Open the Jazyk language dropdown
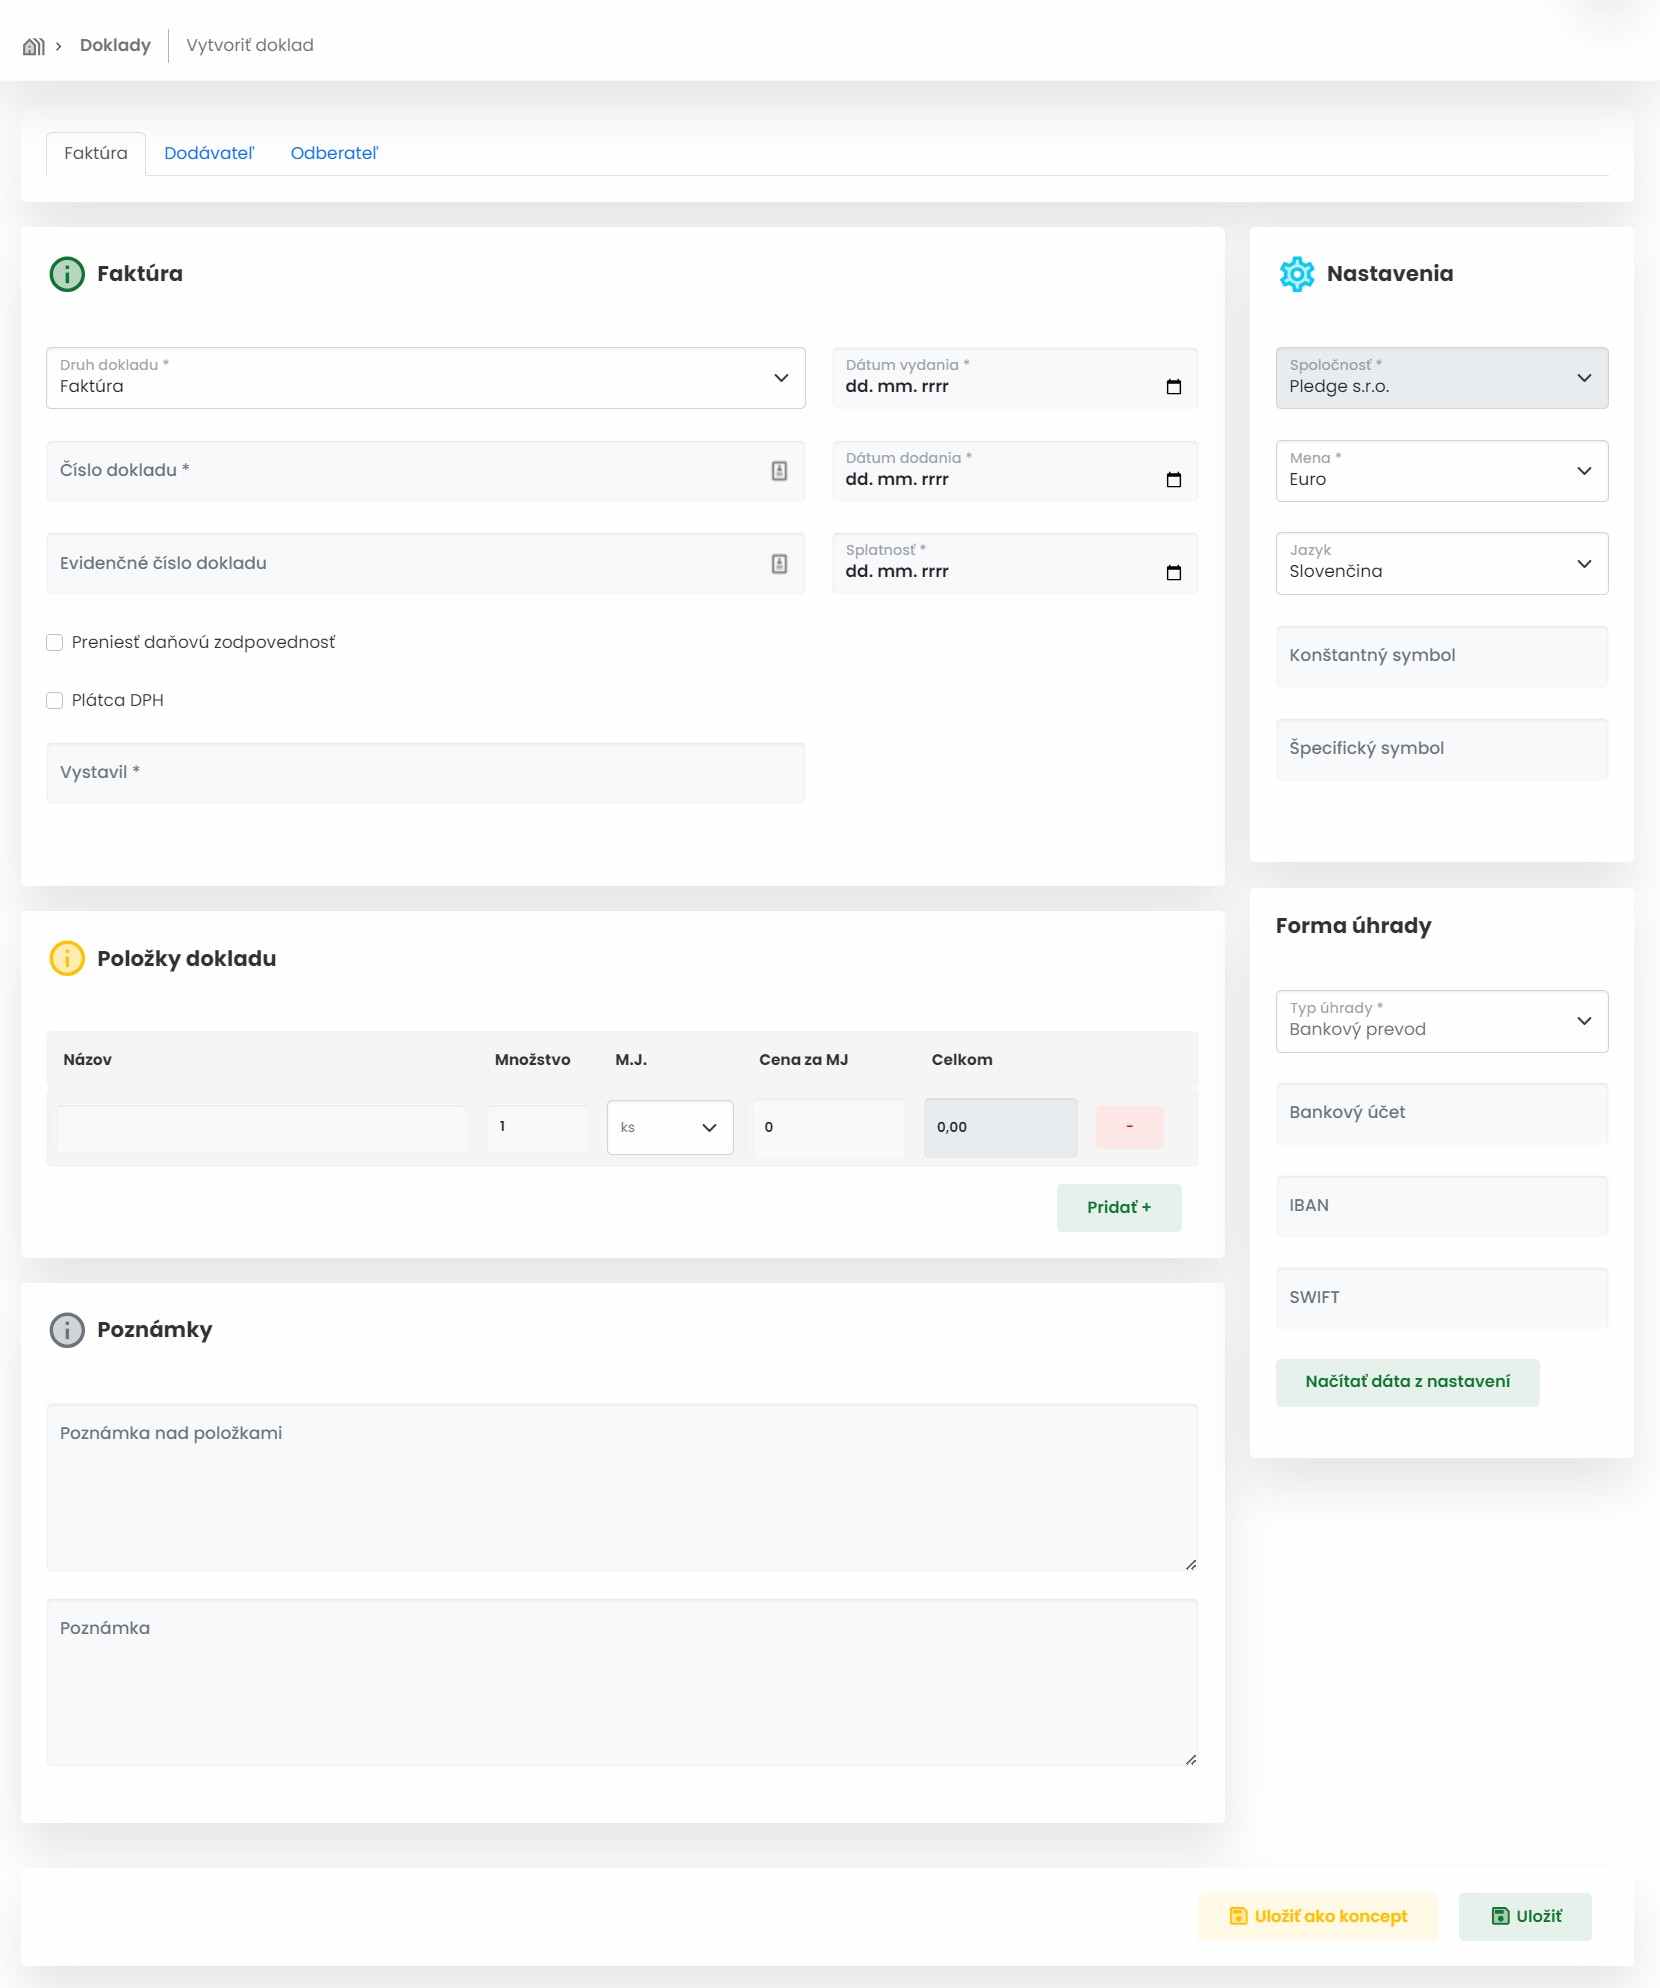This screenshot has width=1660, height=1988. 1442,564
